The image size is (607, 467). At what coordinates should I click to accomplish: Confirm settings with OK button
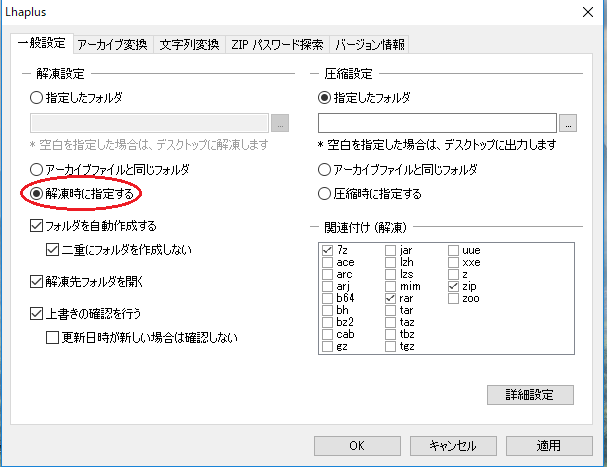coord(357,446)
